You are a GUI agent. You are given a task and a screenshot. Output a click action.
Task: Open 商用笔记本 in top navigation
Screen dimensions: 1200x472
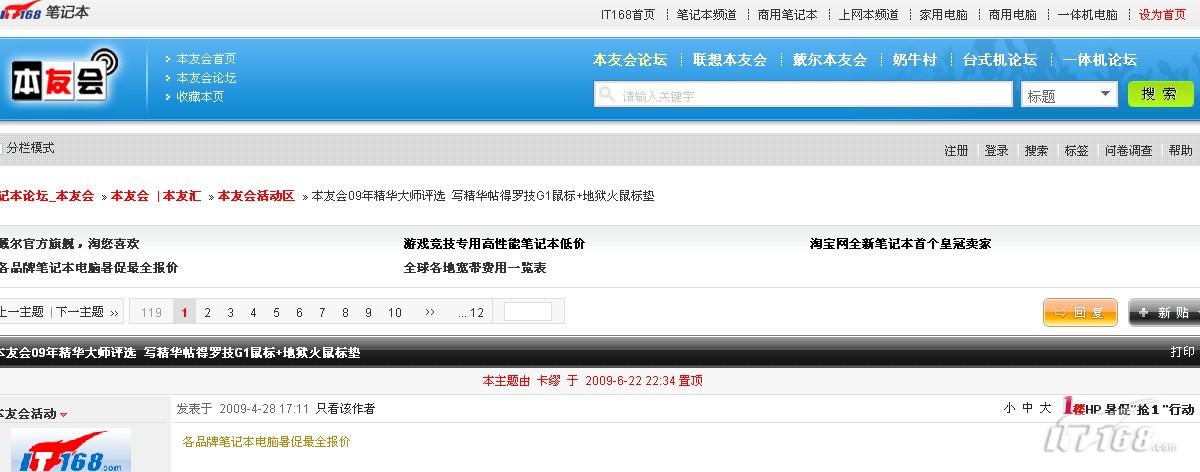pos(787,15)
